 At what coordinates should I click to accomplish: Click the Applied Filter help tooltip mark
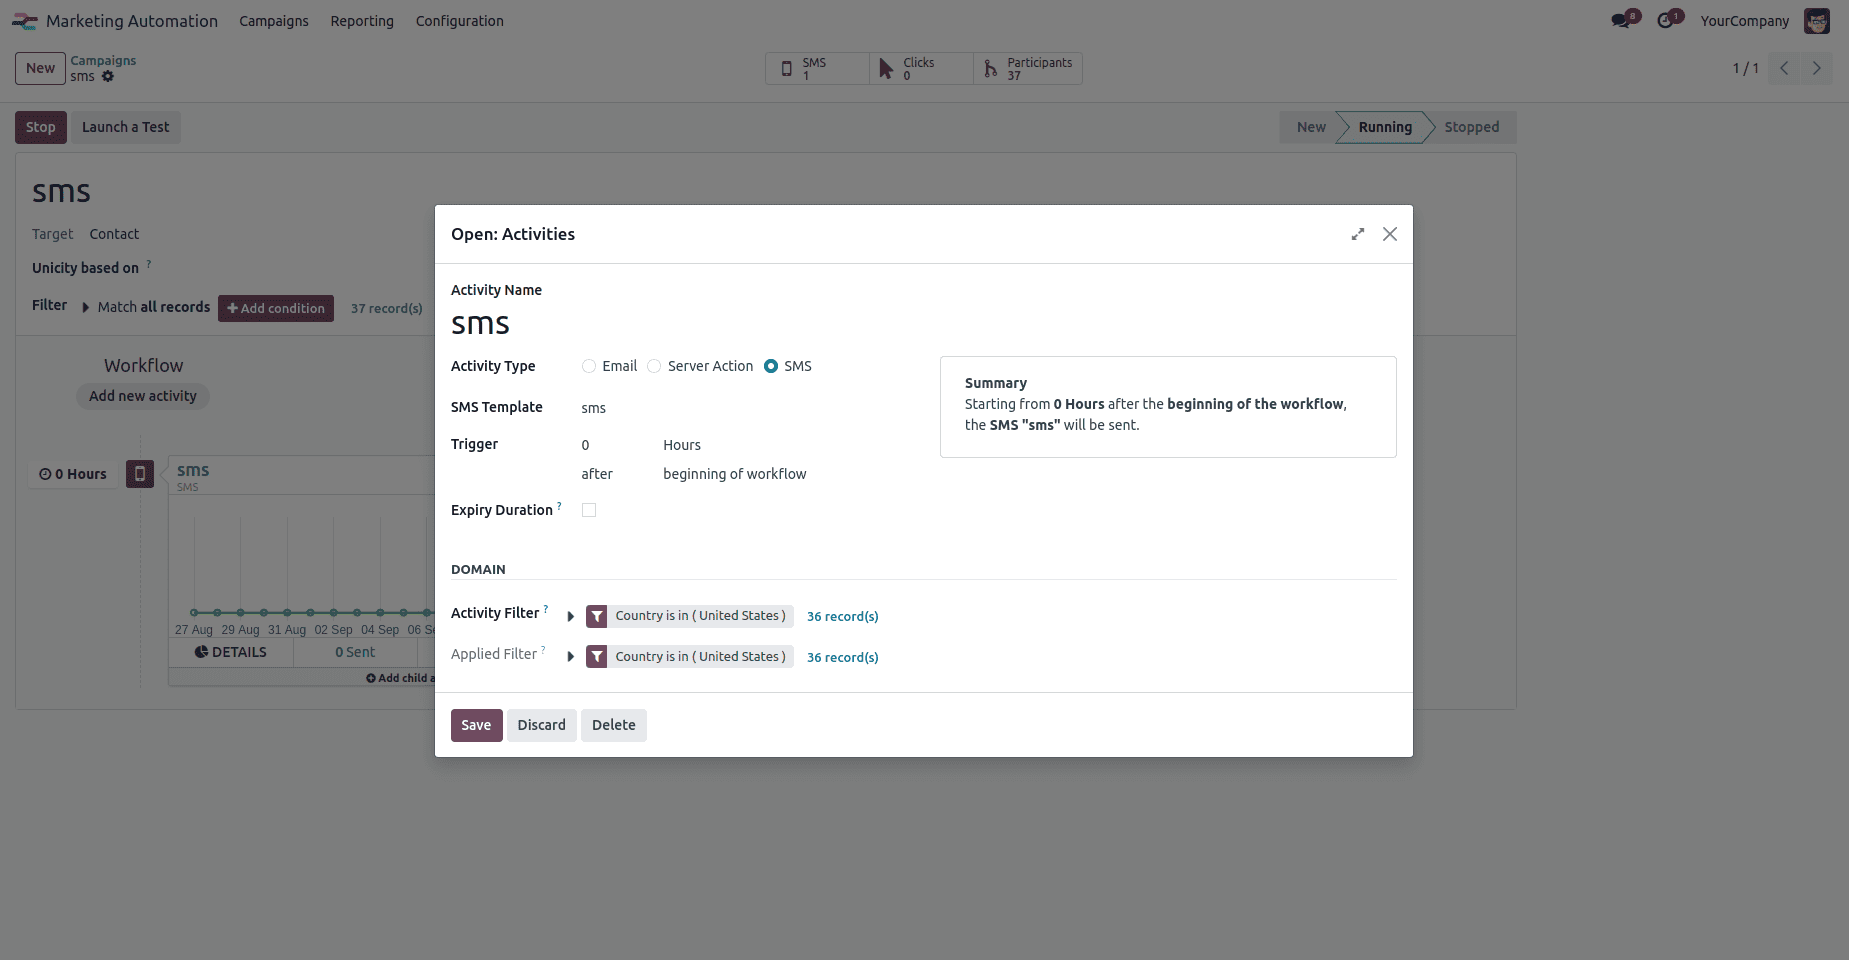click(543, 649)
